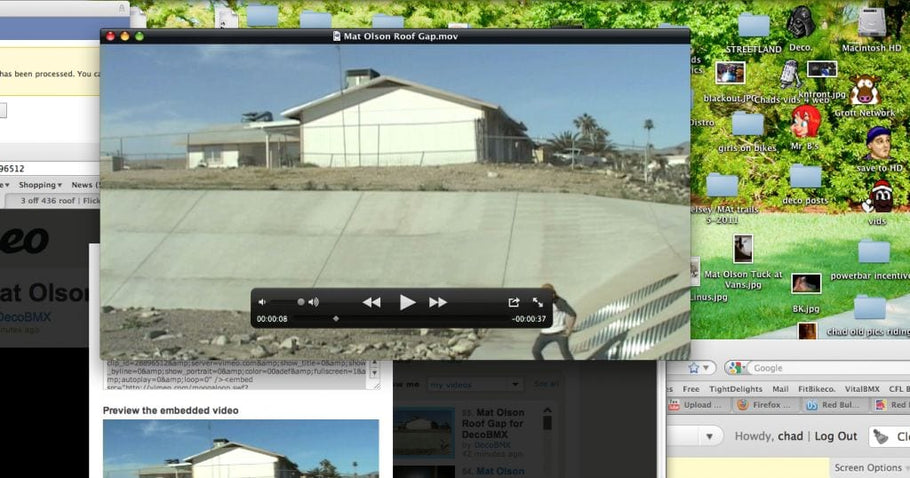The image size is (910, 478).
Task: Open the VitalBMX bookmark
Action: tap(862, 389)
